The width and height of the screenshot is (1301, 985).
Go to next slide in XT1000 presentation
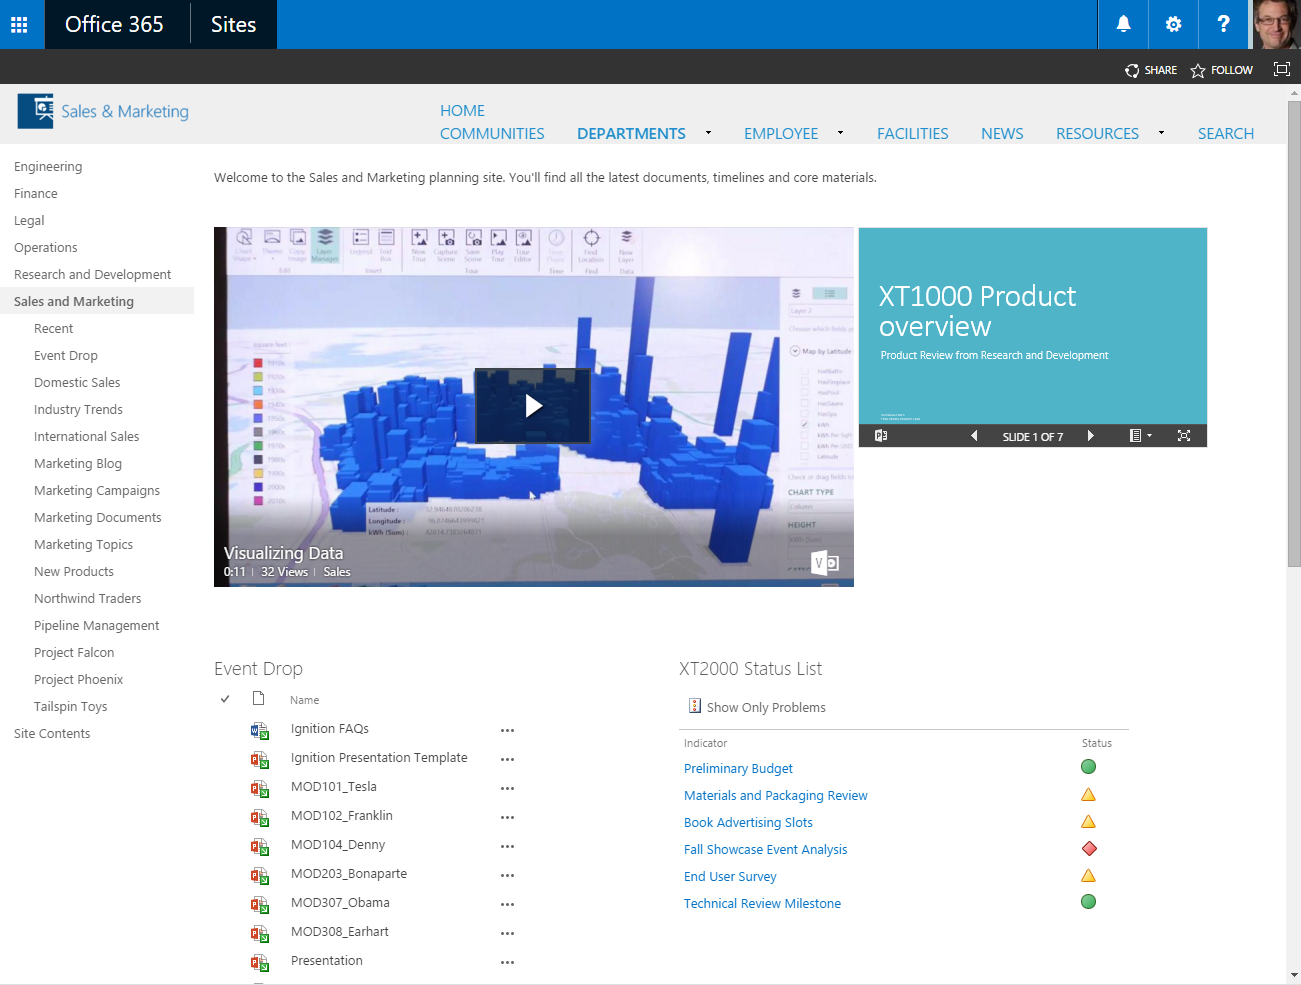[x=1090, y=436]
